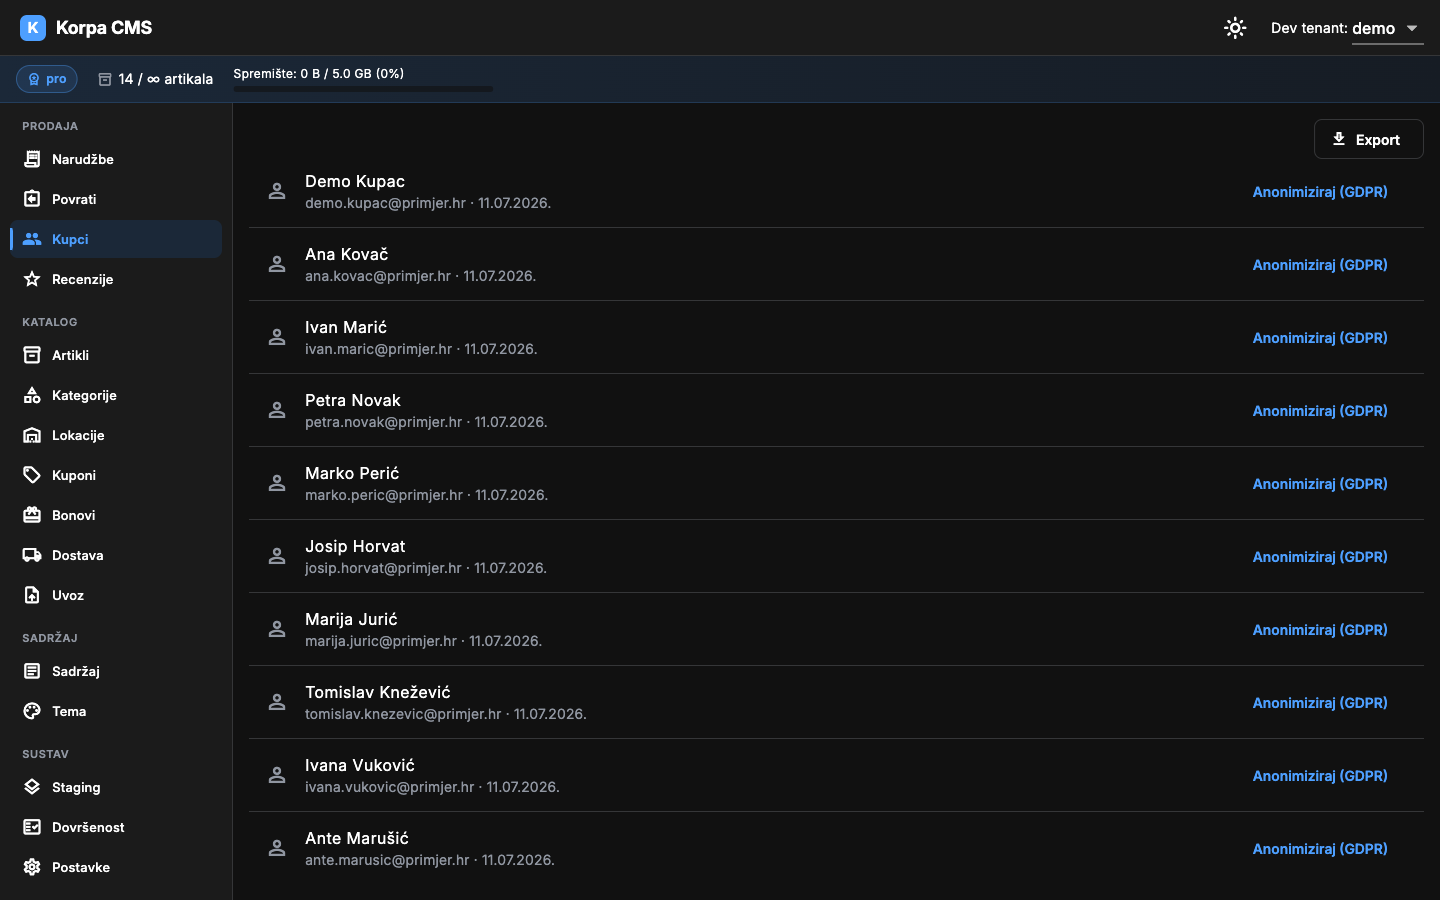Click the Spremište storage label
1440x900 pixels.
(x=318, y=73)
